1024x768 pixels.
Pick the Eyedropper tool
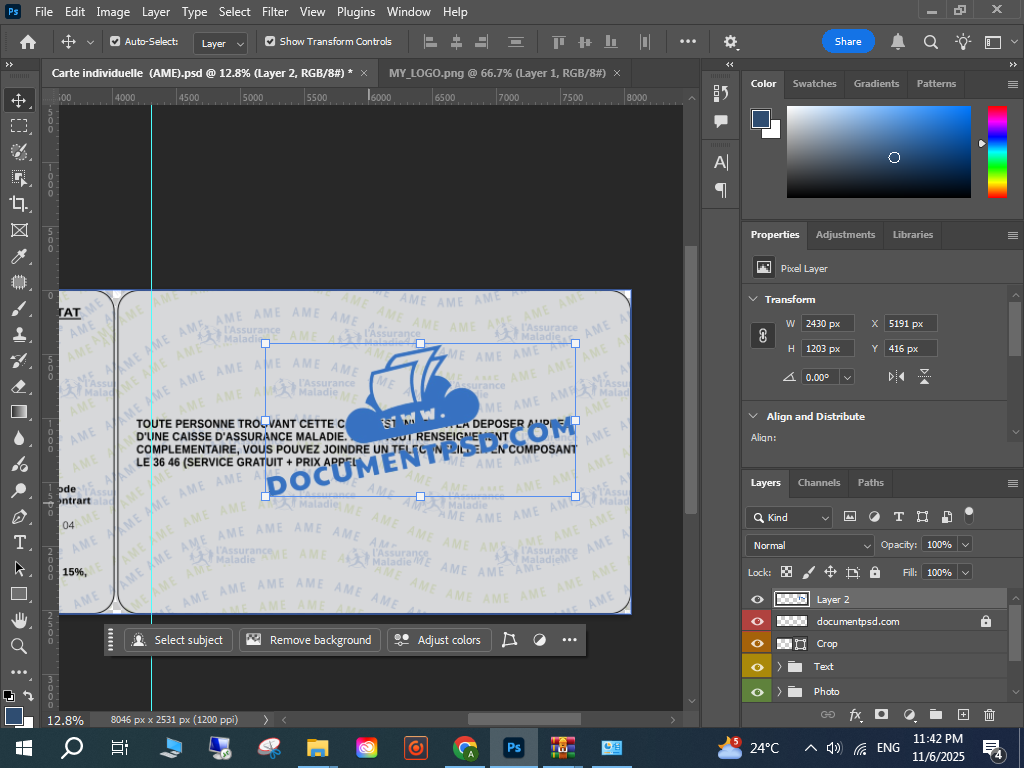pyautogui.click(x=19, y=256)
